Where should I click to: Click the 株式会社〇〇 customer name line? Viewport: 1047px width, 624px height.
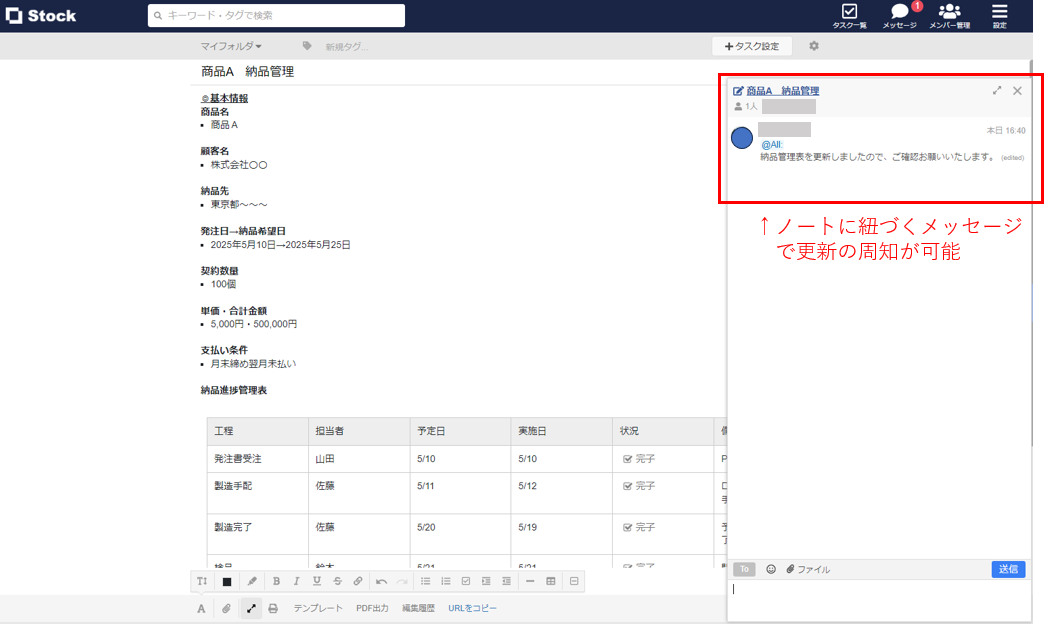[x=239, y=165]
